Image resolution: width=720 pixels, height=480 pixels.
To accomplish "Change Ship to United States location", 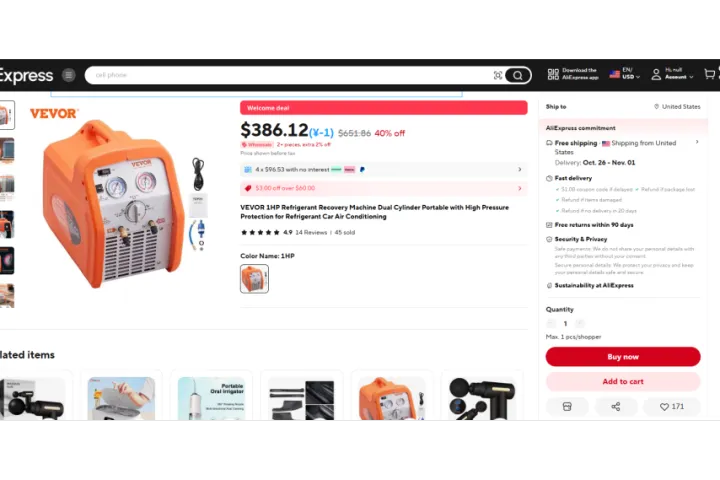I will [x=677, y=107].
